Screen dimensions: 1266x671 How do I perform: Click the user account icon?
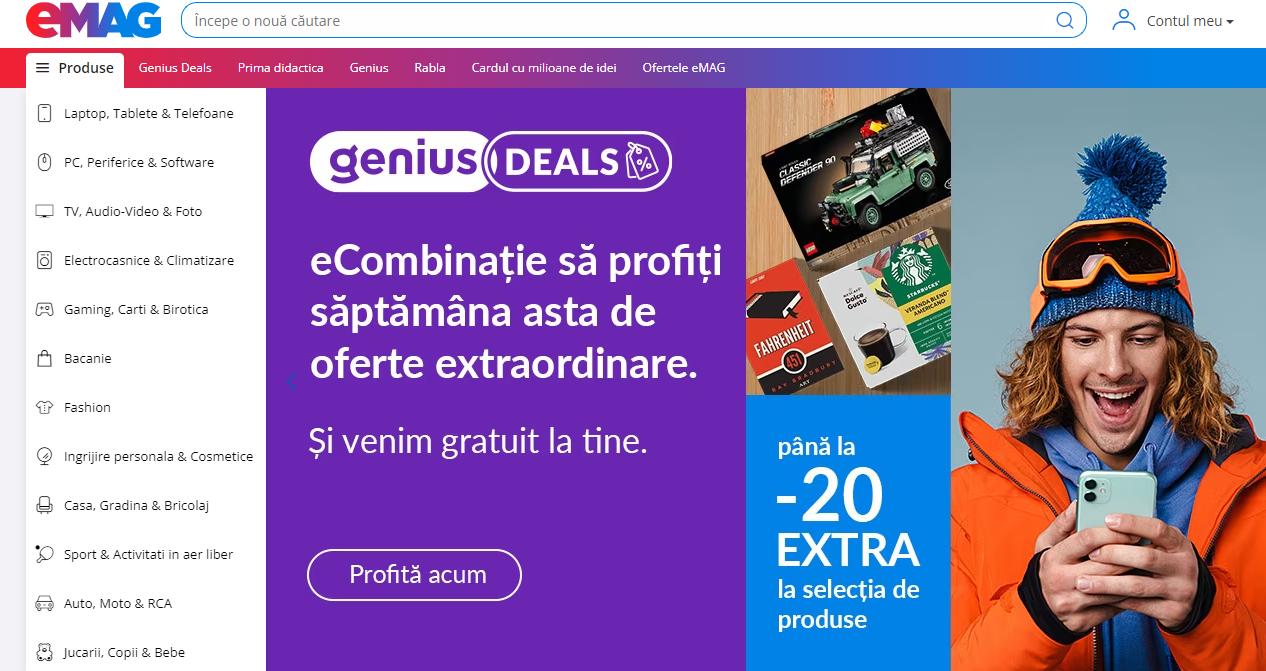(1124, 20)
